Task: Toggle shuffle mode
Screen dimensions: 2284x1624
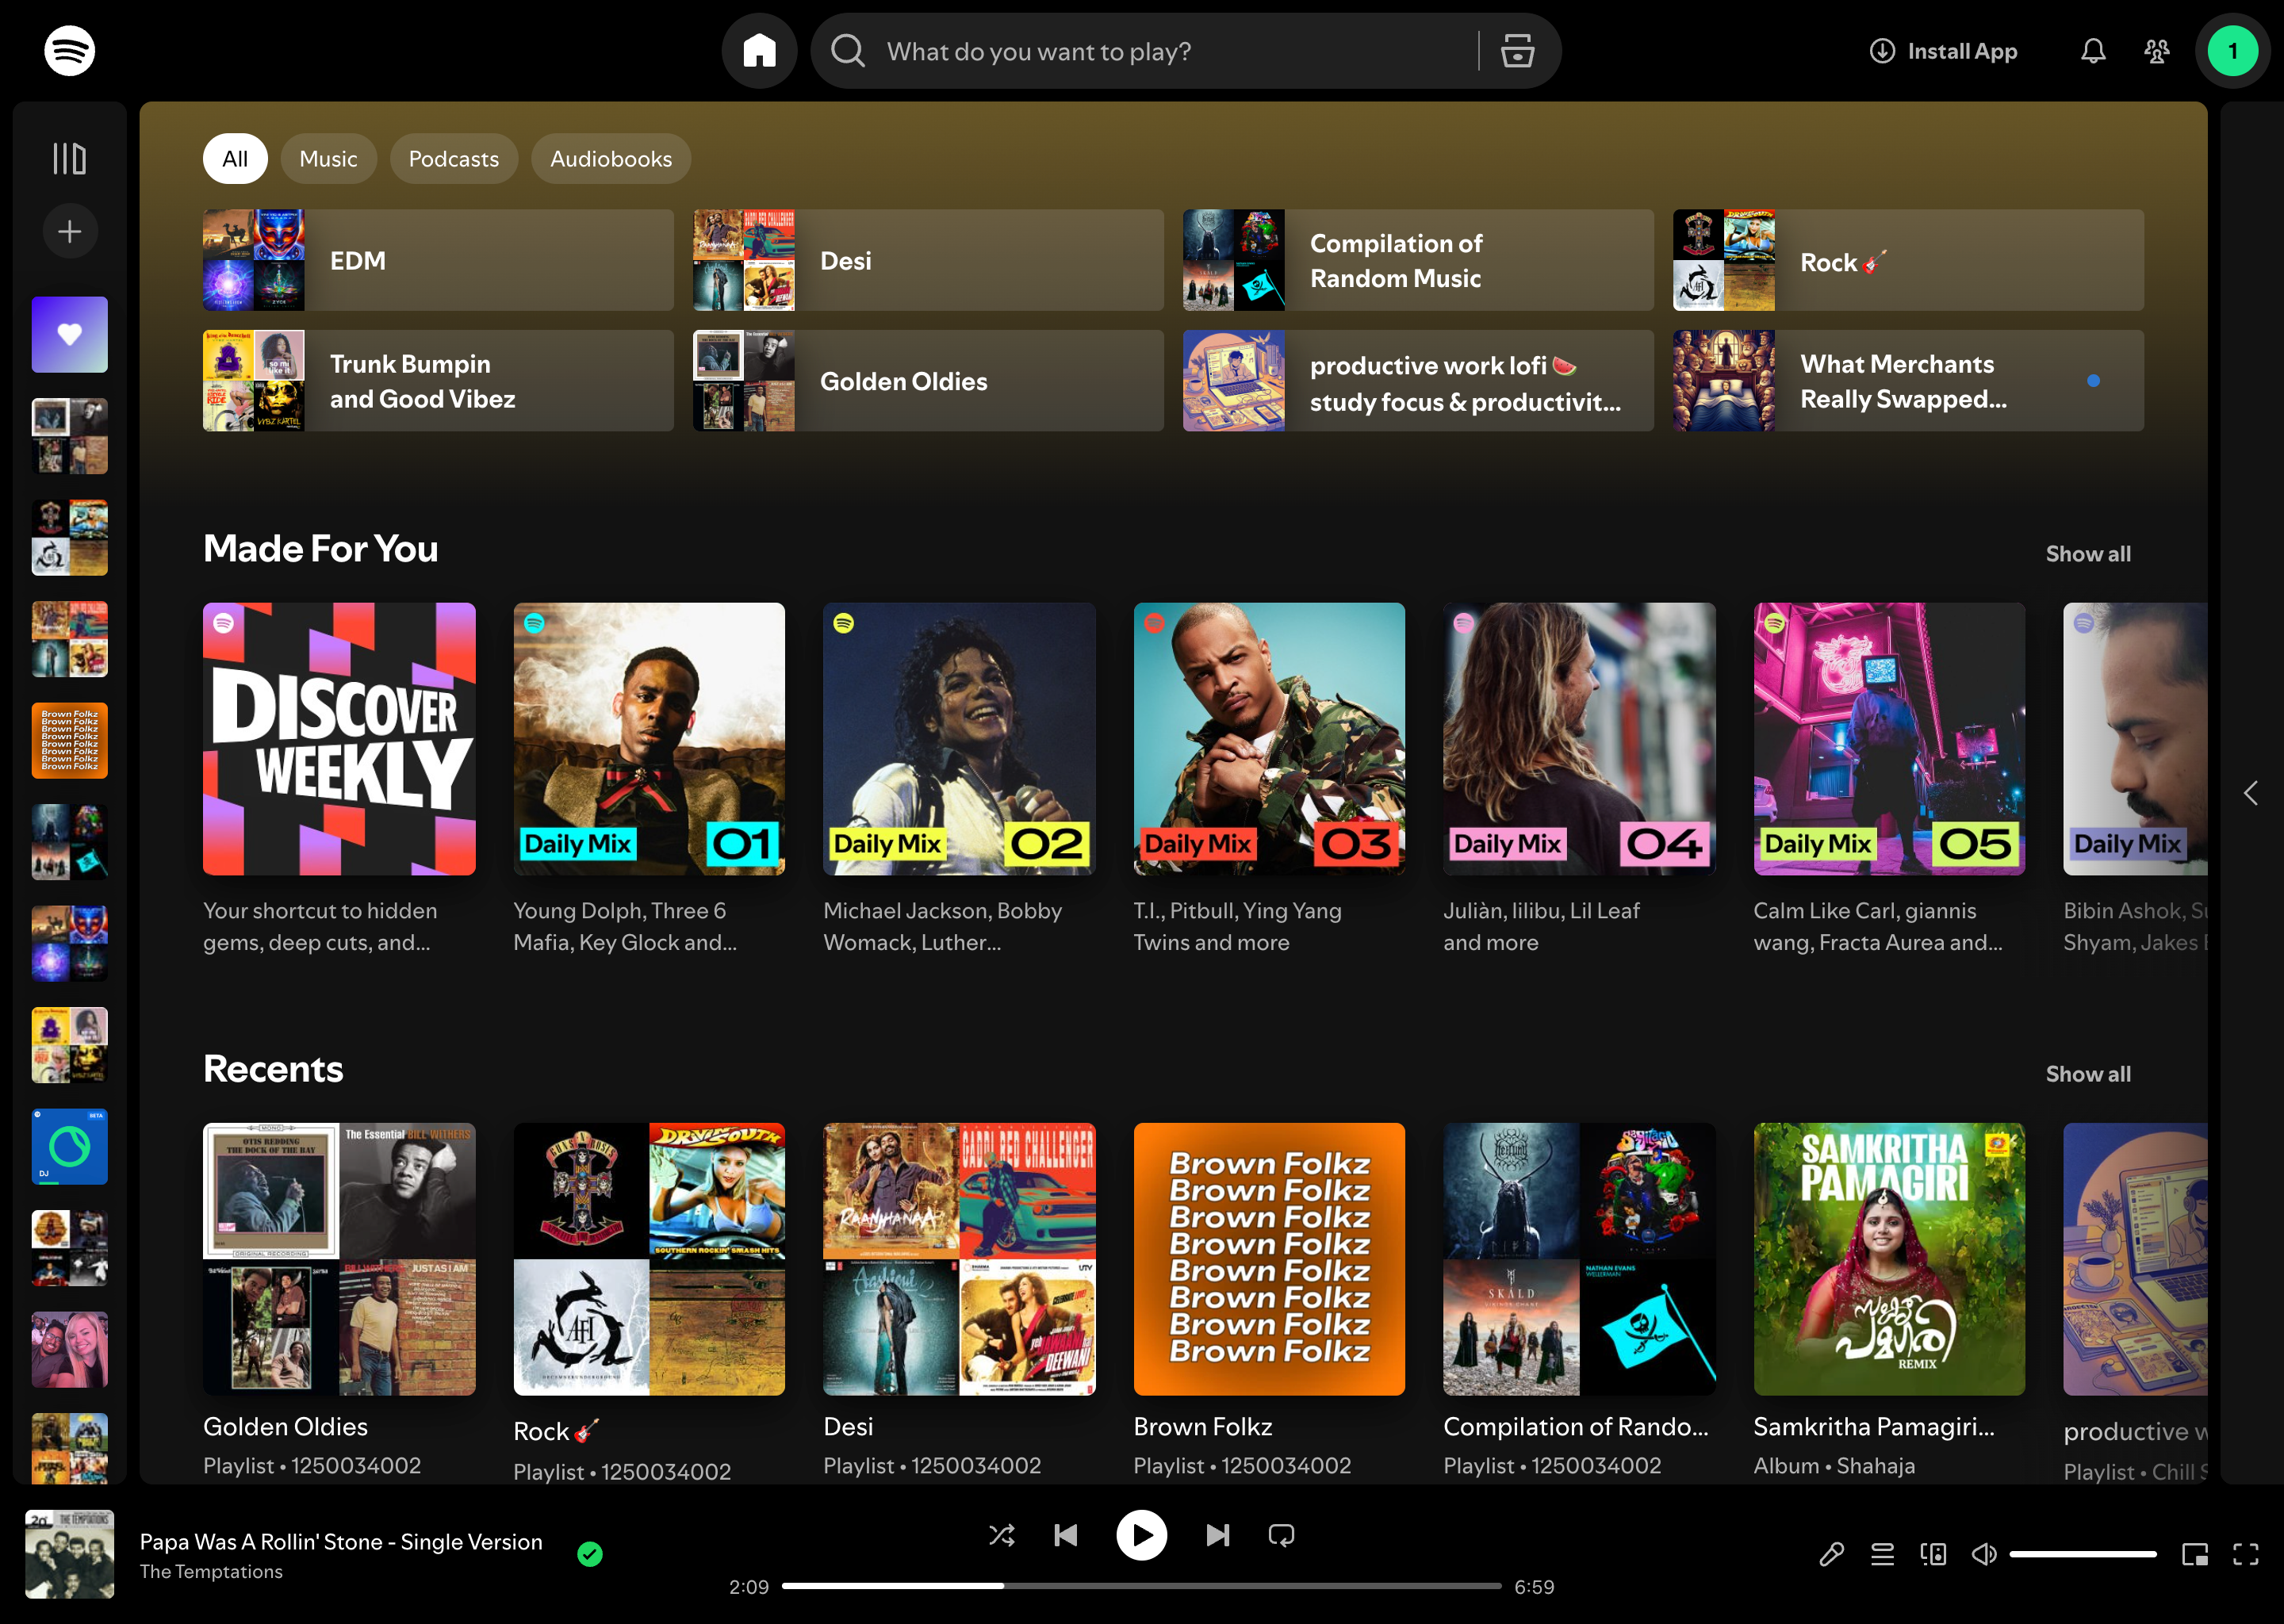Action: click(1002, 1535)
